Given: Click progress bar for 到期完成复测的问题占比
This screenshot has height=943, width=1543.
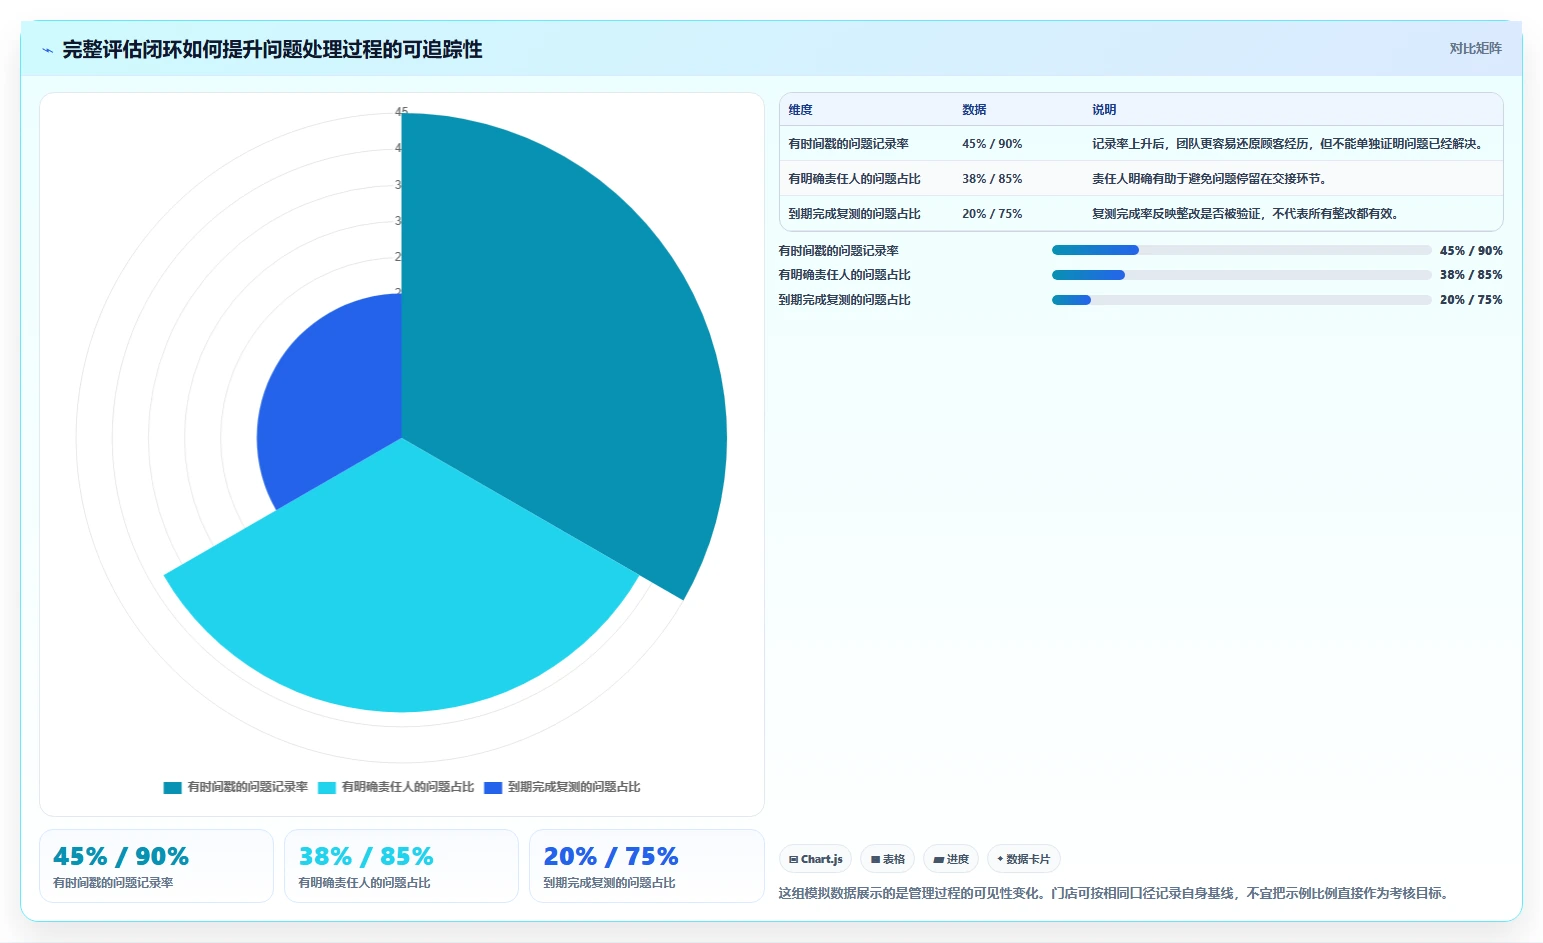Looking at the screenshot, I should point(1241,300).
